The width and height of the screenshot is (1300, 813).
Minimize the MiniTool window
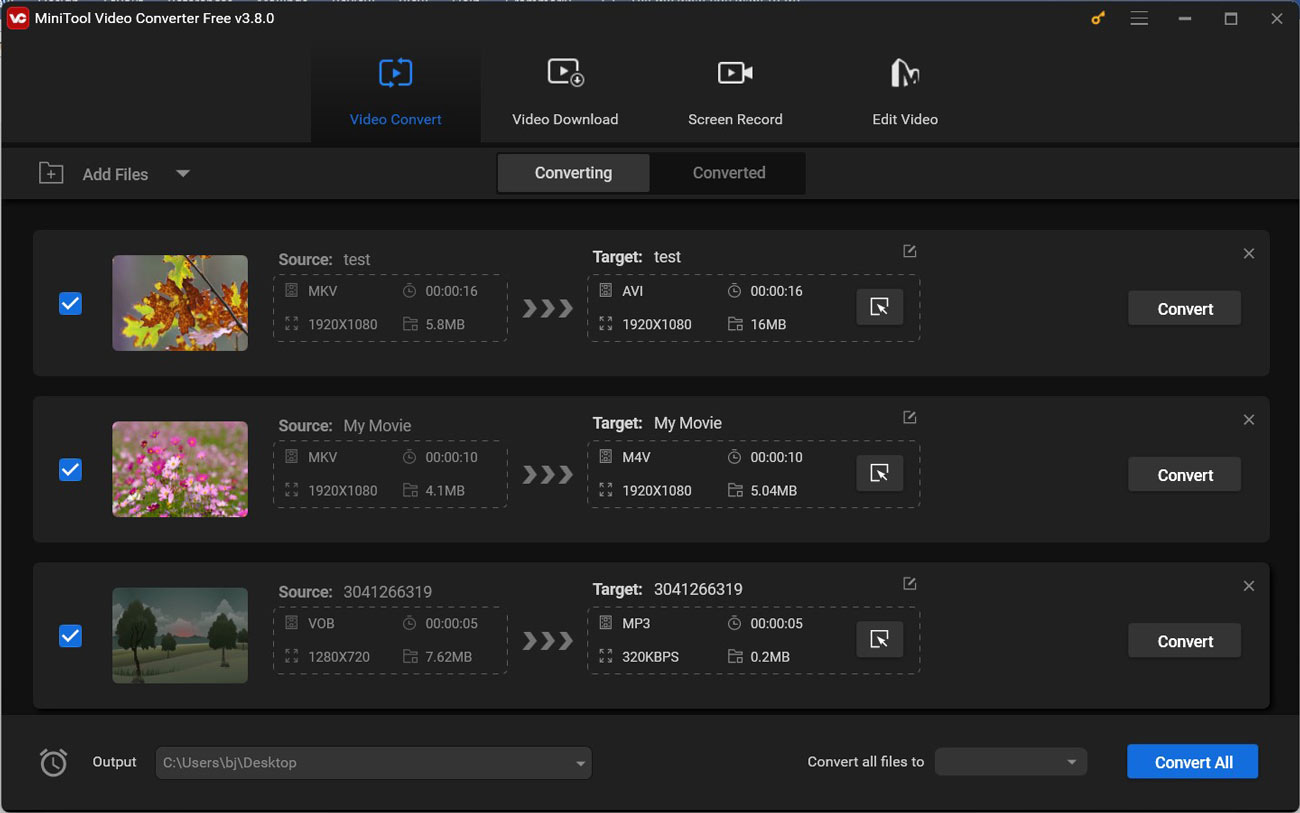coord(1185,18)
